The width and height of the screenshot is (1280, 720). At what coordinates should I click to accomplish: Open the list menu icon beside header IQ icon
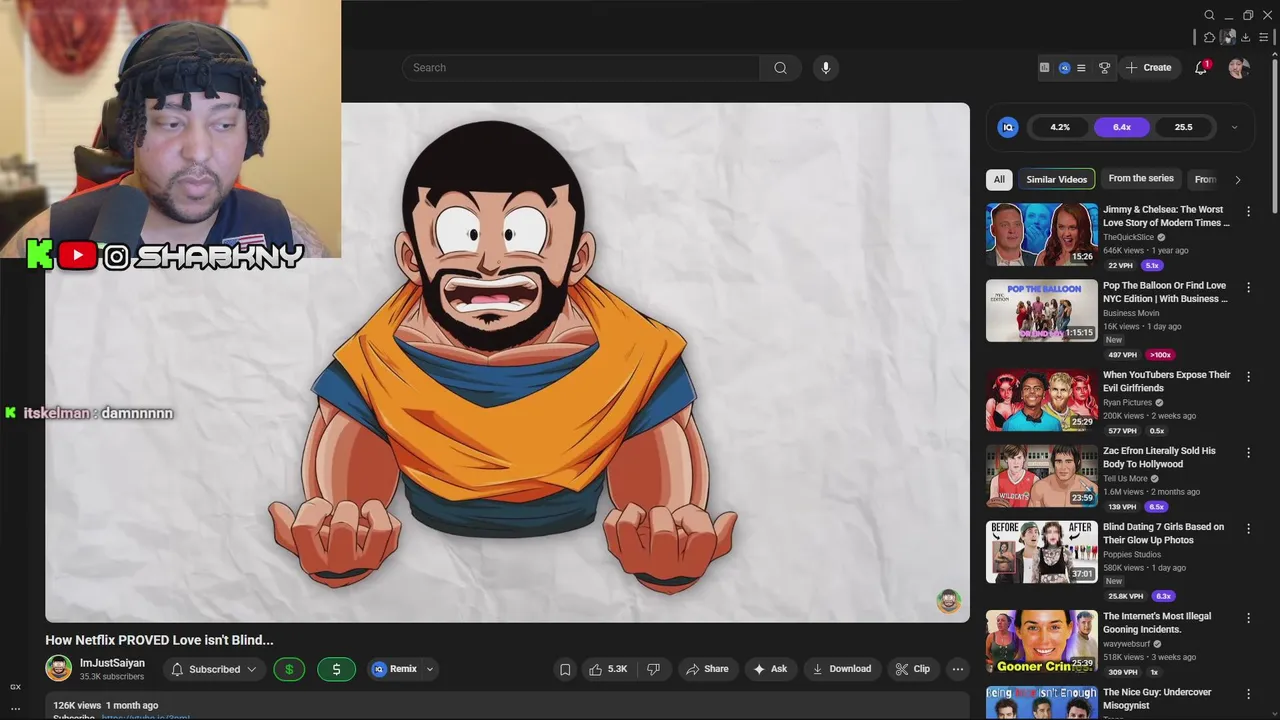1081,68
